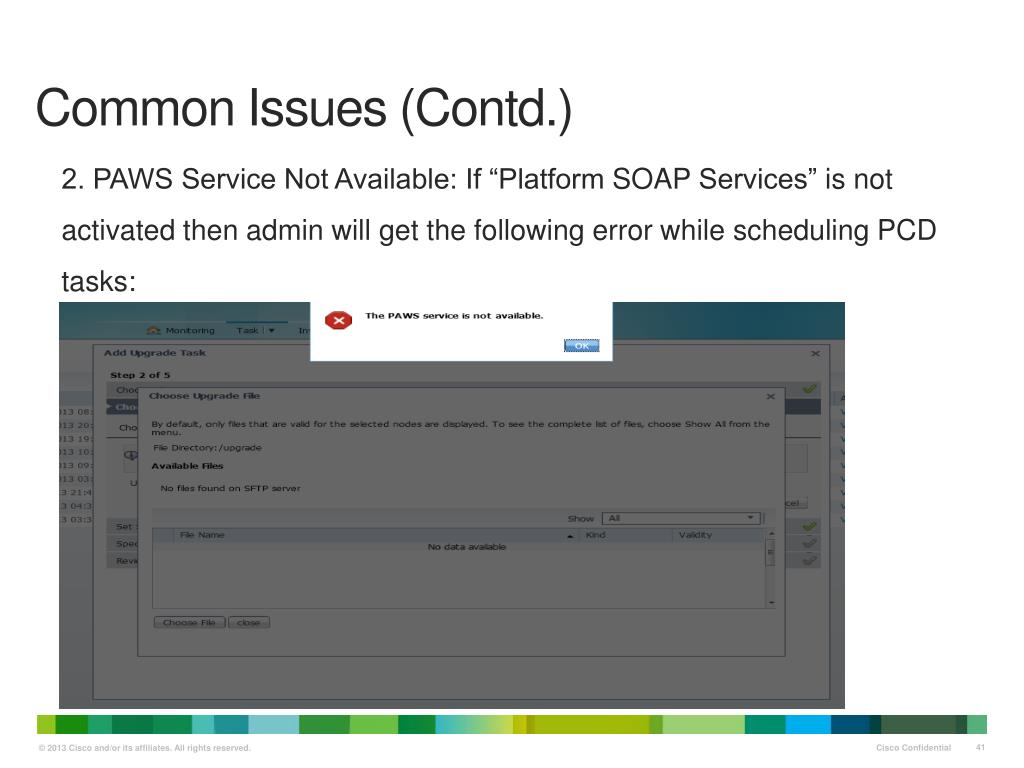Click OK in the PAWS error dialog
1024x768 pixels.
click(x=581, y=345)
